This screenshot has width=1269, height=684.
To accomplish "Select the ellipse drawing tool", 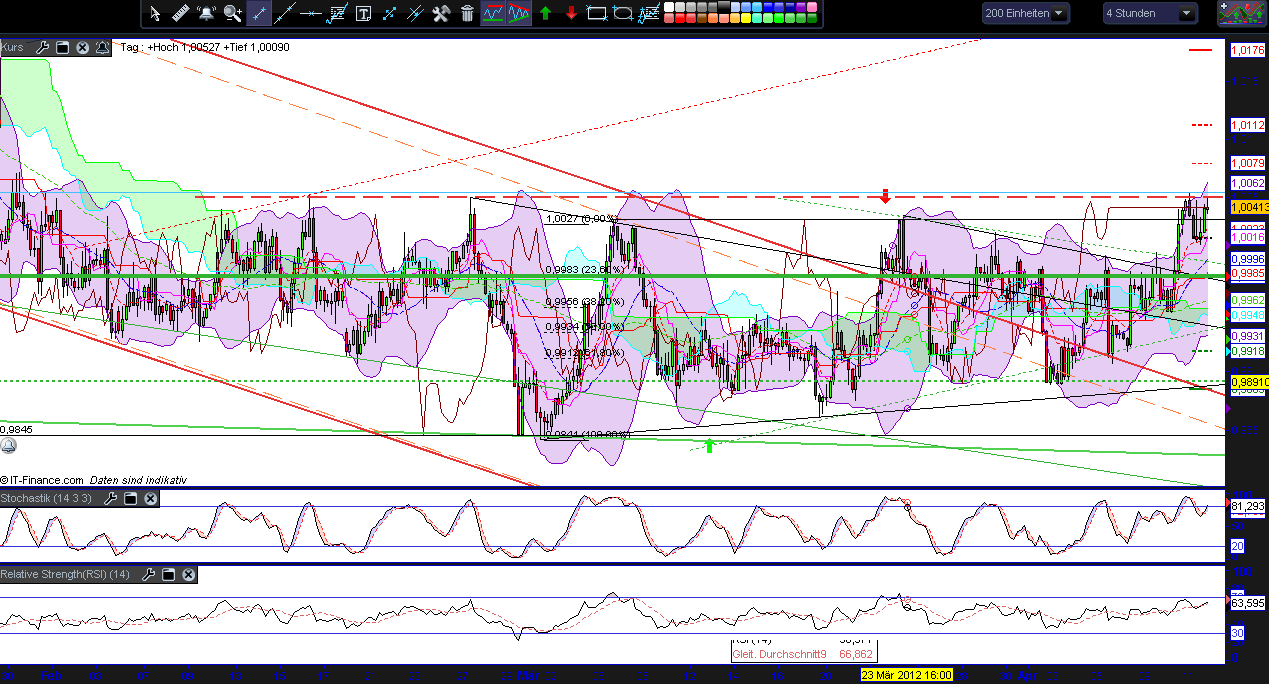I will click(x=623, y=13).
